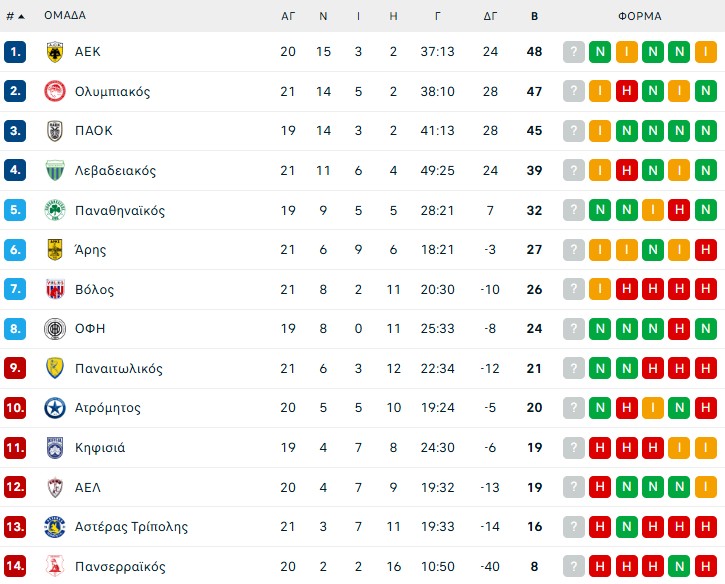Click the Ατρόμητος blue star logo
This screenshot has width=725, height=584.
54,408
